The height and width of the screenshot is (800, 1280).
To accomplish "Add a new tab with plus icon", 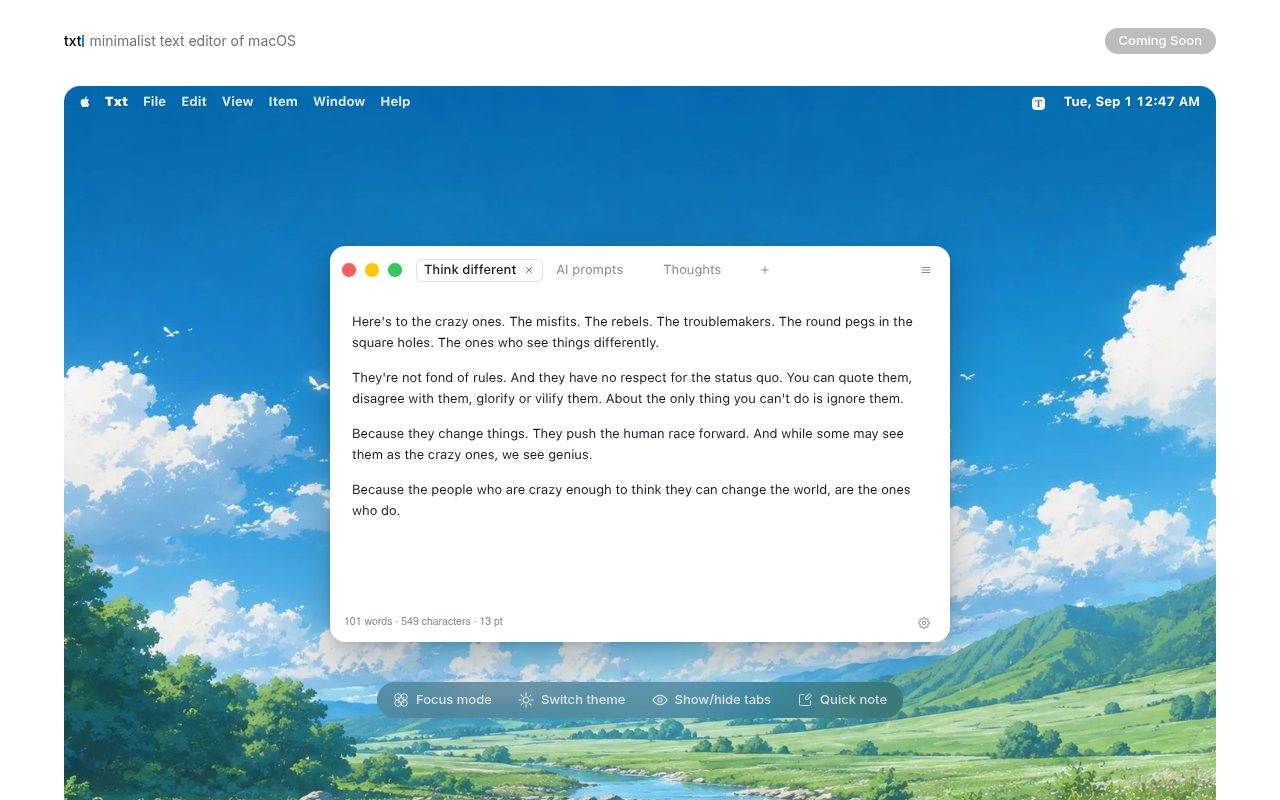I will (765, 270).
